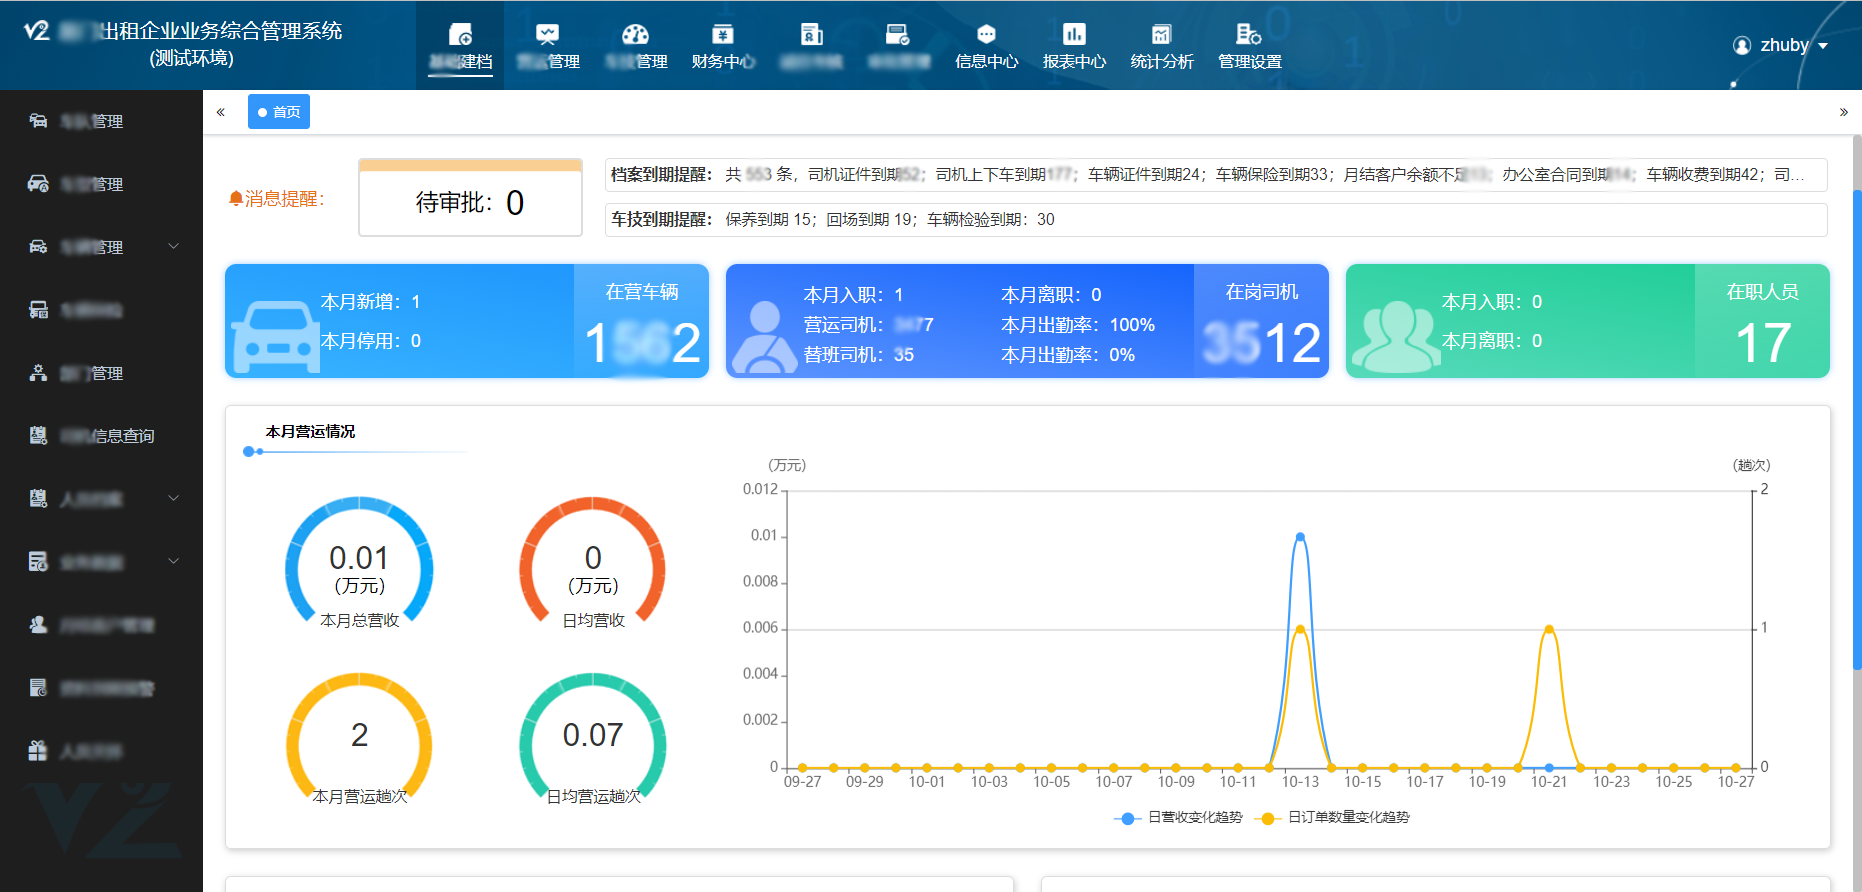Toggle the 日营收变化趋势 legend series
Screen dimensions: 1862x892
pyautogui.click(x=1179, y=817)
